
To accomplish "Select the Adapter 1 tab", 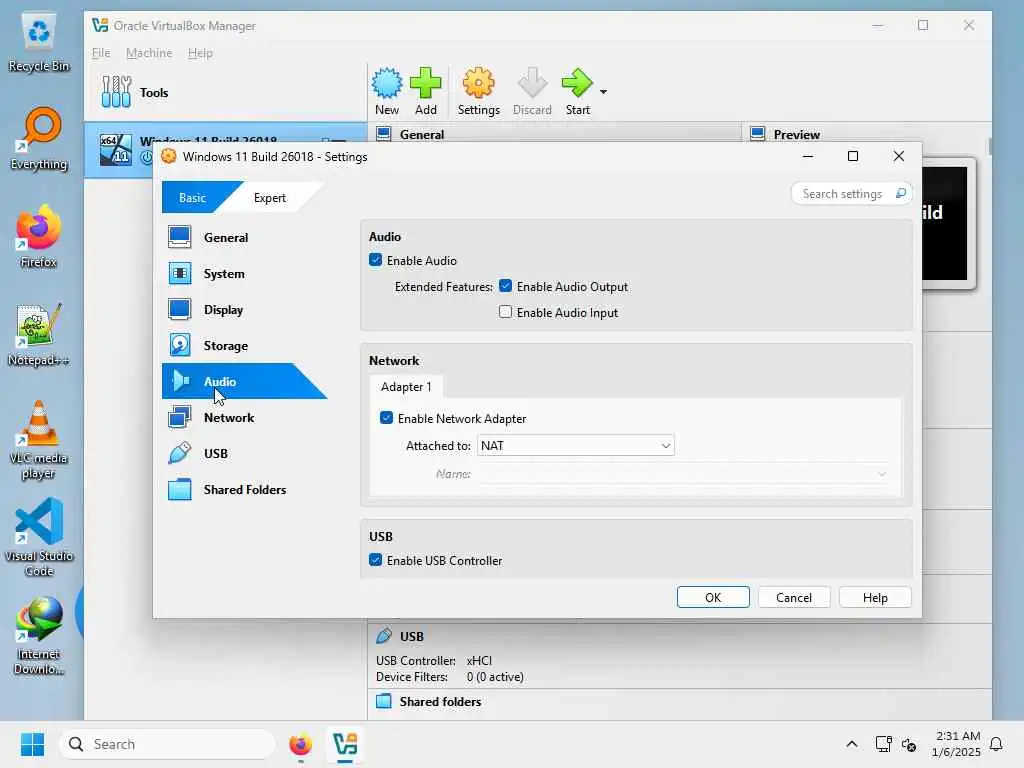I will tap(406, 387).
